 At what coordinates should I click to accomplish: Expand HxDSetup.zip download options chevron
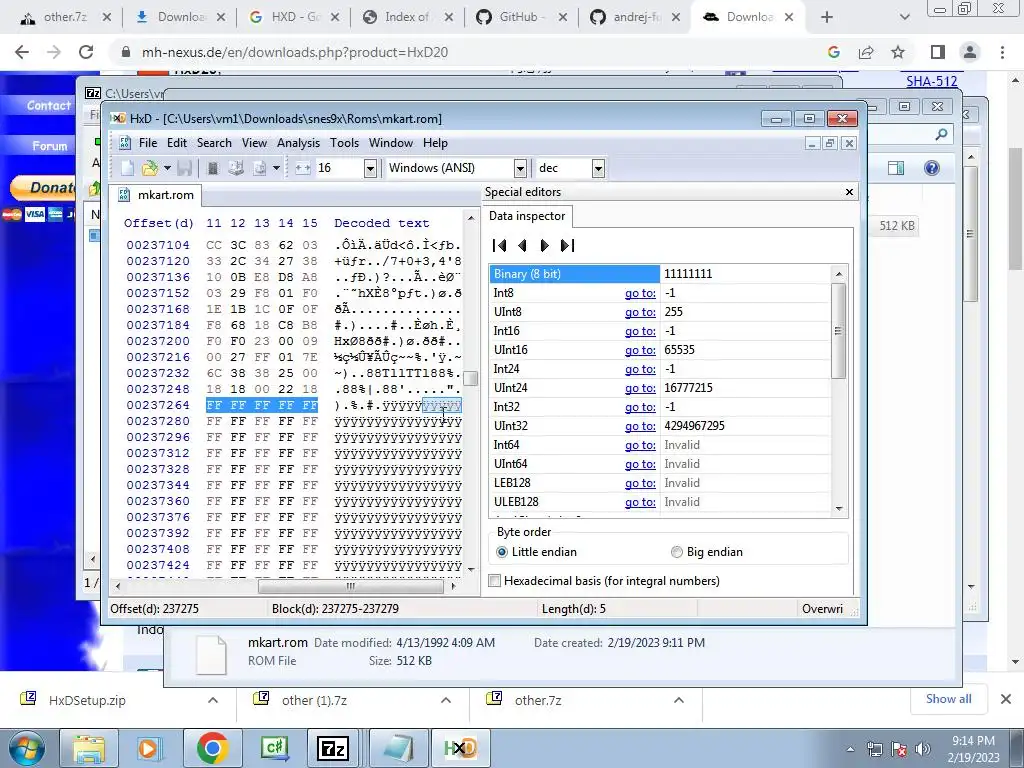(213, 700)
